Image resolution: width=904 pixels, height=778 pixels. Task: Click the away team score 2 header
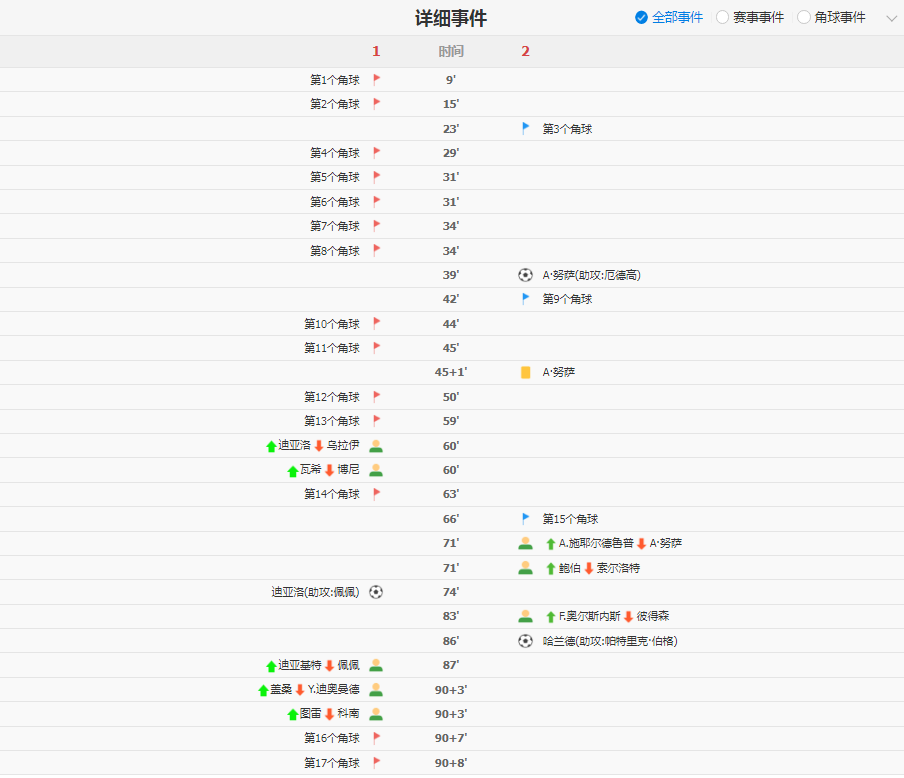(x=525, y=51)
